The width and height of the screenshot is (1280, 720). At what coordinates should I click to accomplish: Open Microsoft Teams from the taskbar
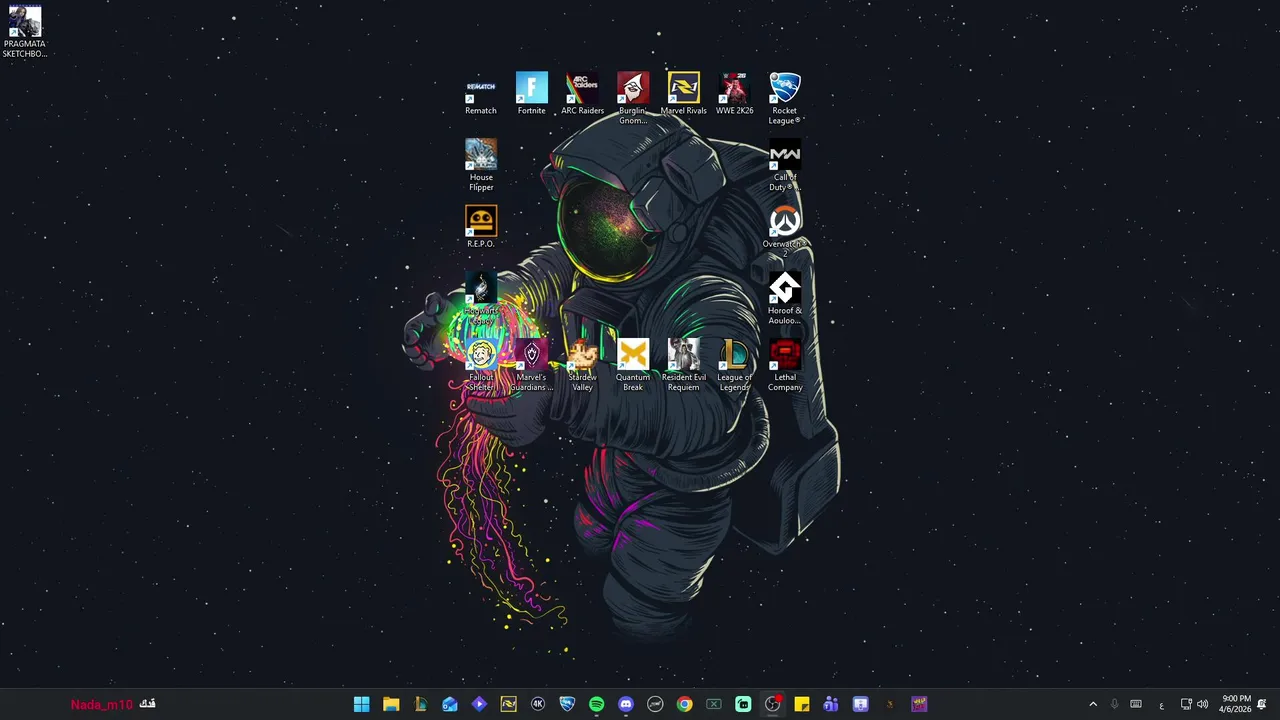click(x=831, y=704)
